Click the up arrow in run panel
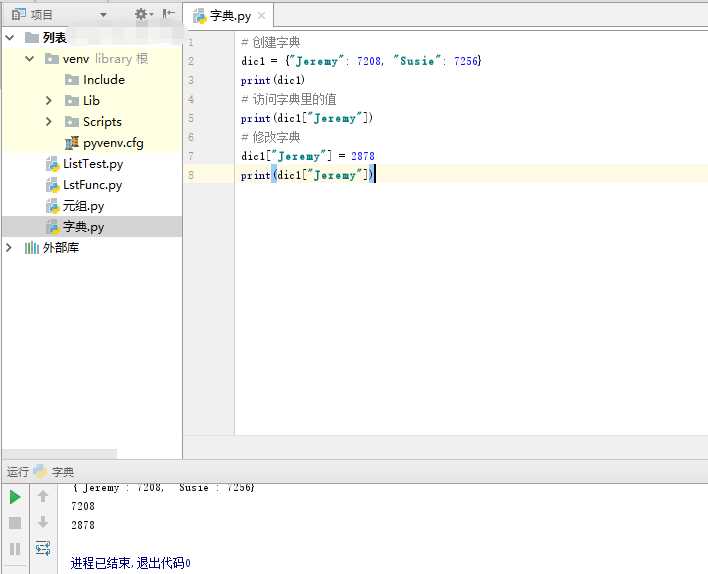The height and width of the screenshot is (574, 708). [43, 496]
